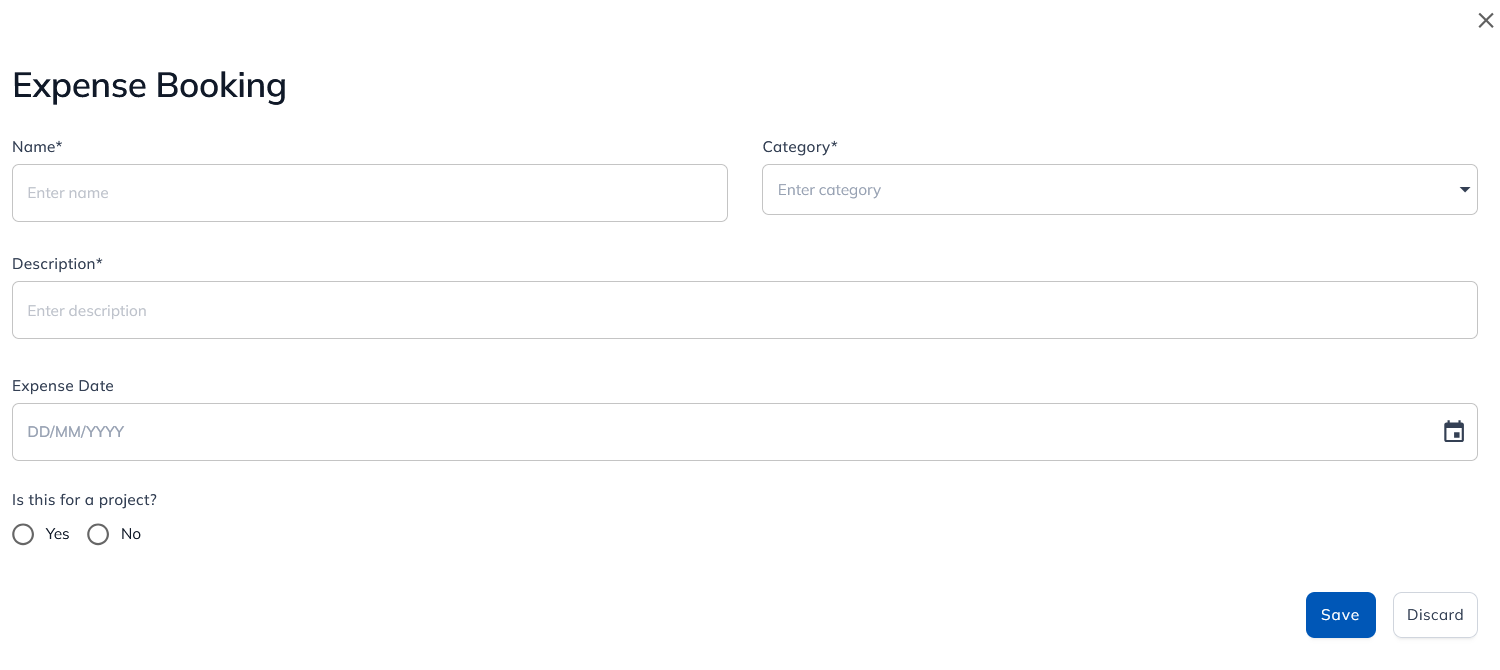Click the Expense Booking heading
Screen dimensions: 1500x670
149,85
